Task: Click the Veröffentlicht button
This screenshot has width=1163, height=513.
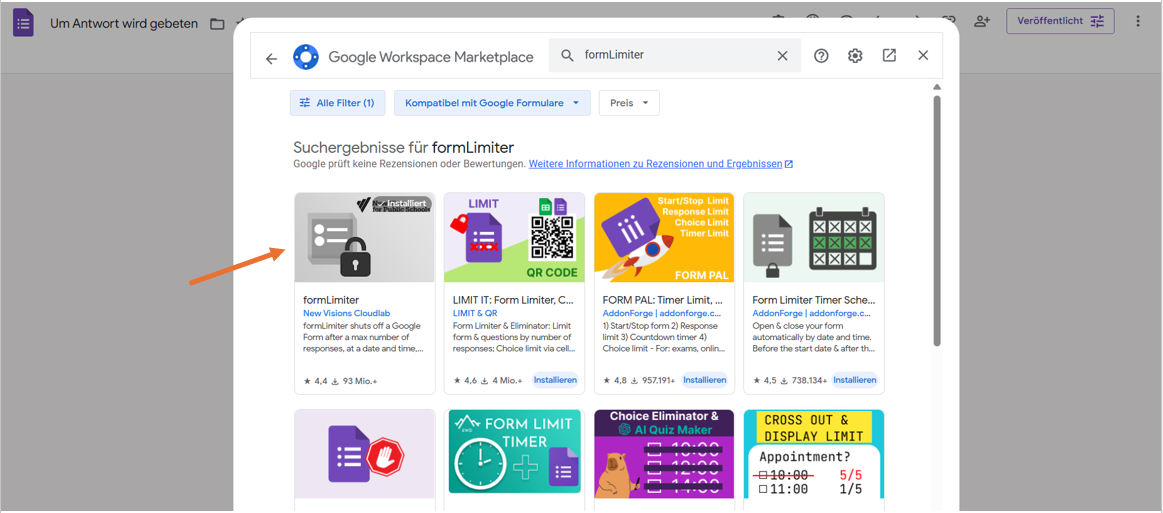Action: pyautogui.click(x=1060, y=21)
